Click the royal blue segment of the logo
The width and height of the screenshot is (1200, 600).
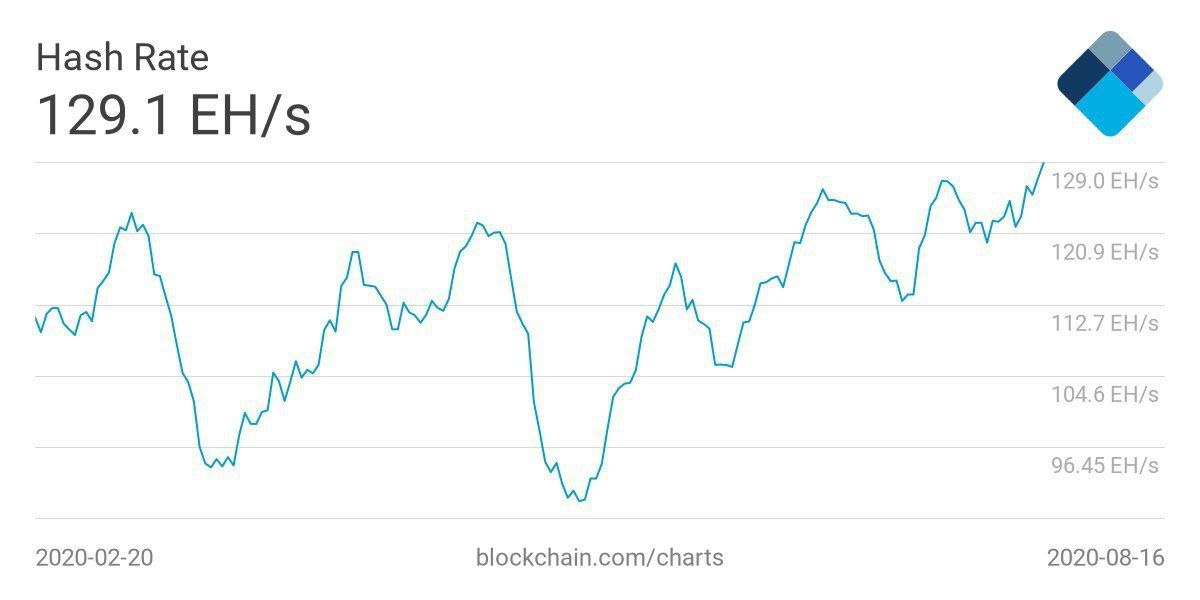[x=1133, y=68]
